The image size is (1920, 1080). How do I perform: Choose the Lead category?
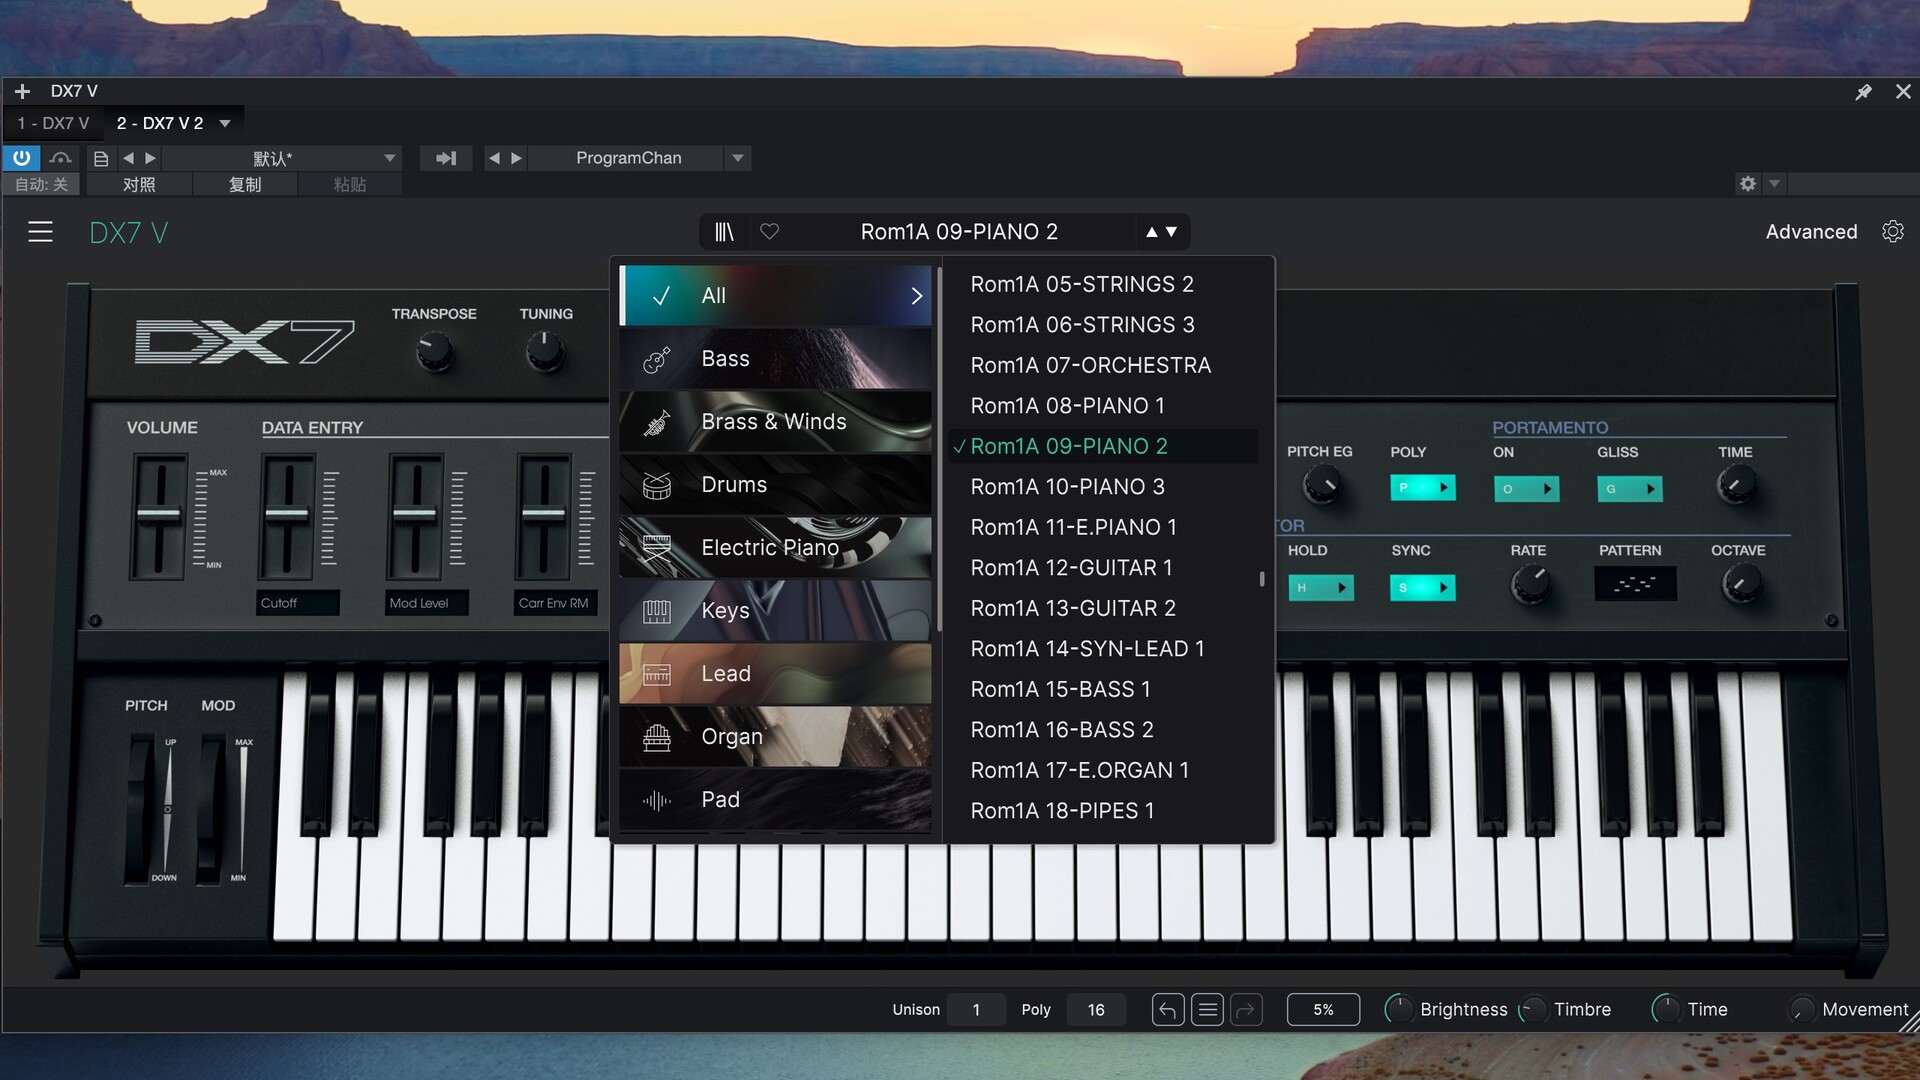[x=775, y=674]
